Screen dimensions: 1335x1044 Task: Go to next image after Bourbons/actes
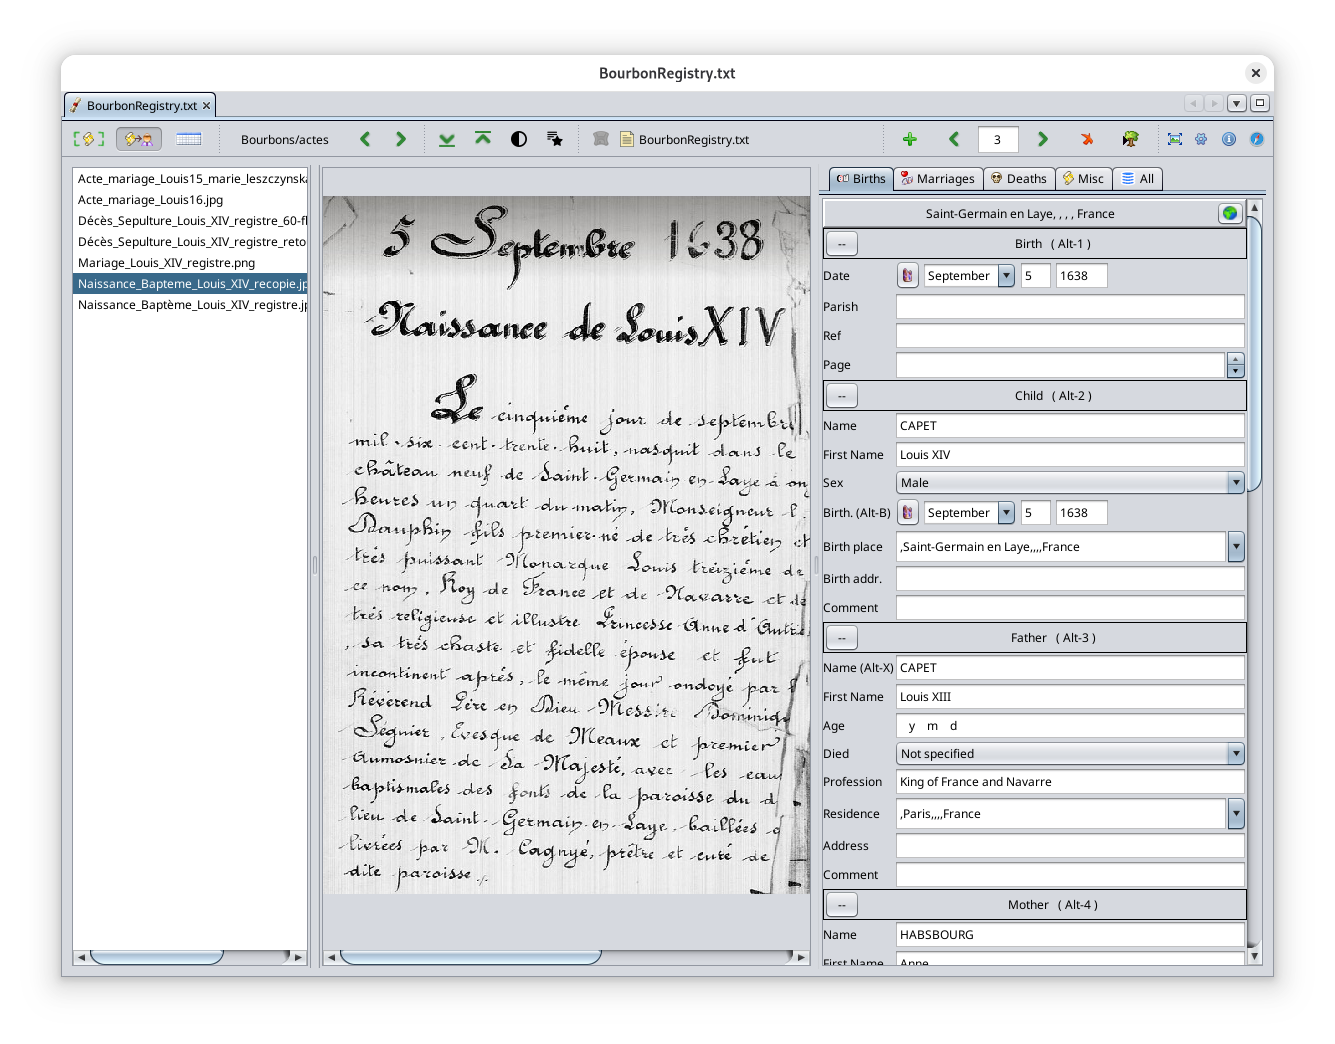[x=401, y=139]
